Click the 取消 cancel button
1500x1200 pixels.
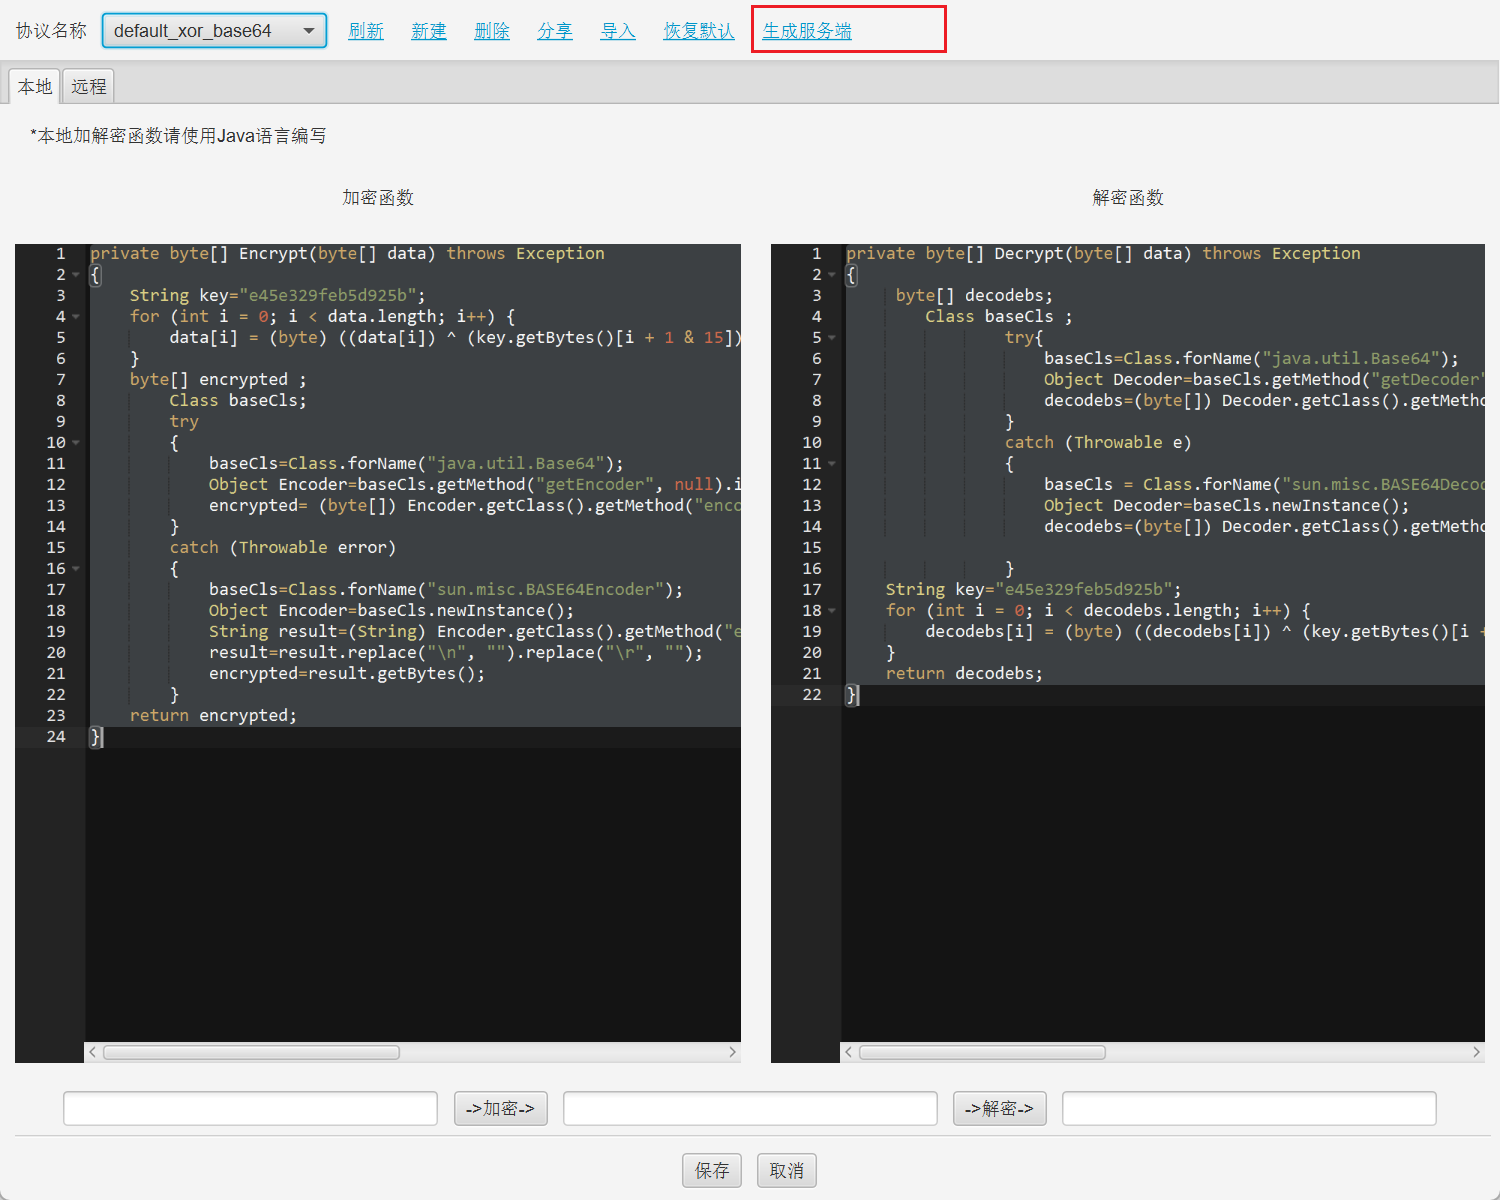click(787, 1170)
